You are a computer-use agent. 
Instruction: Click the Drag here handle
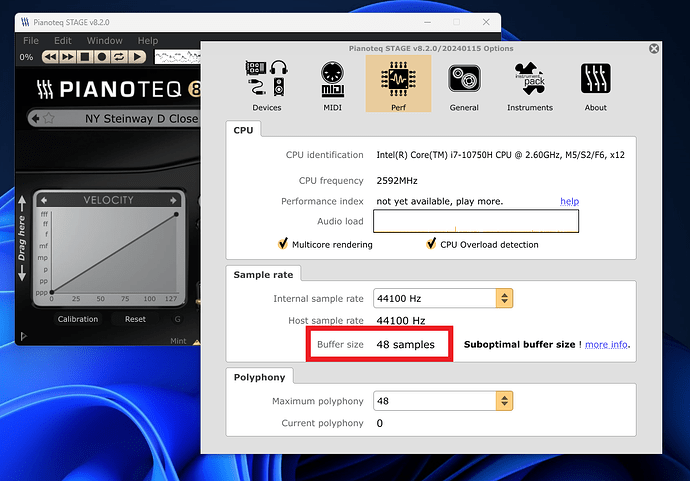(x=22, y=238)
